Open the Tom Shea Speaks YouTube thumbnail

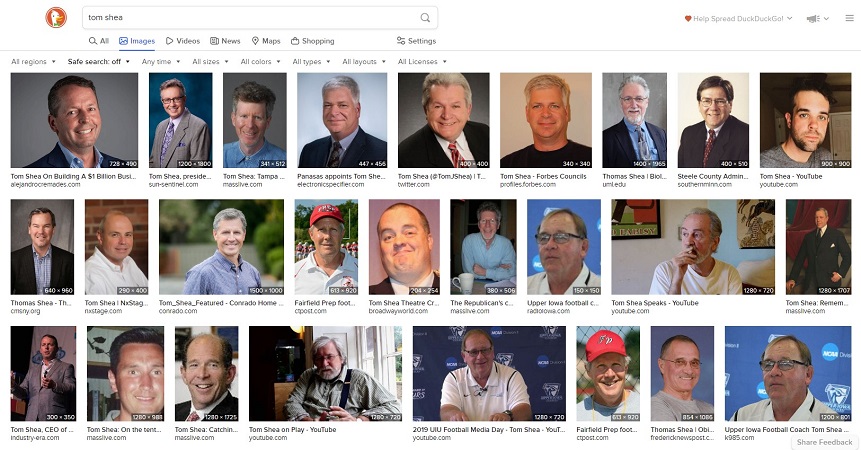pyautogui.click(x=693, y=247)
